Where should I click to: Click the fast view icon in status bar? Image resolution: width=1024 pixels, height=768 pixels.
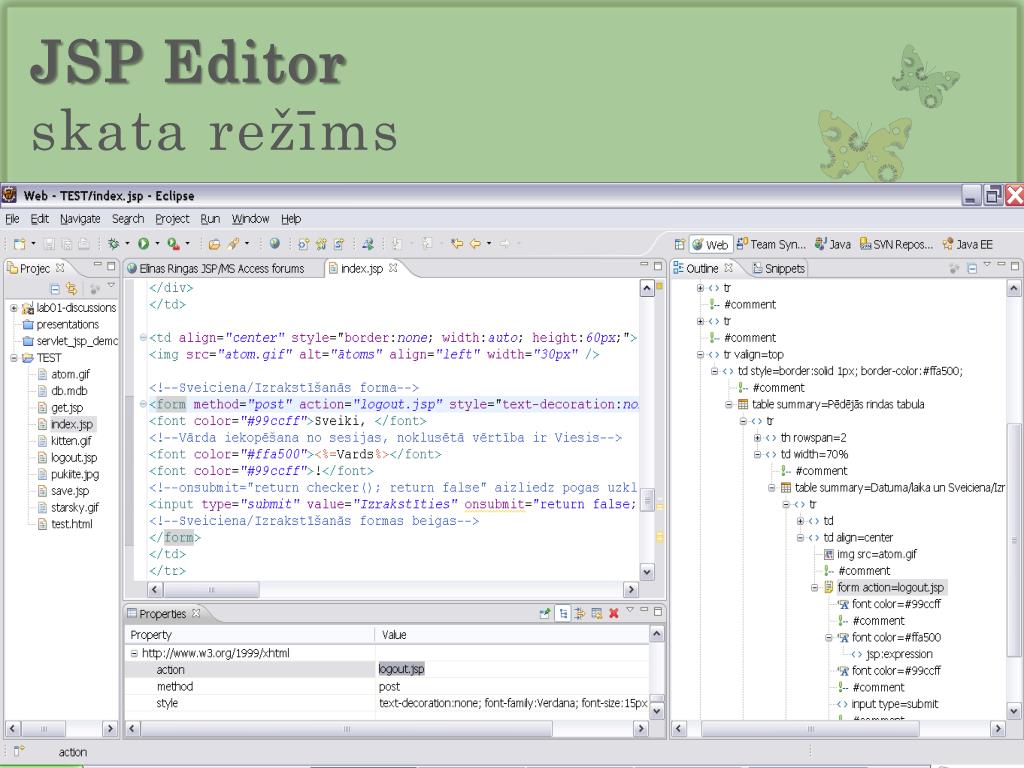click(x=18, y=752)
